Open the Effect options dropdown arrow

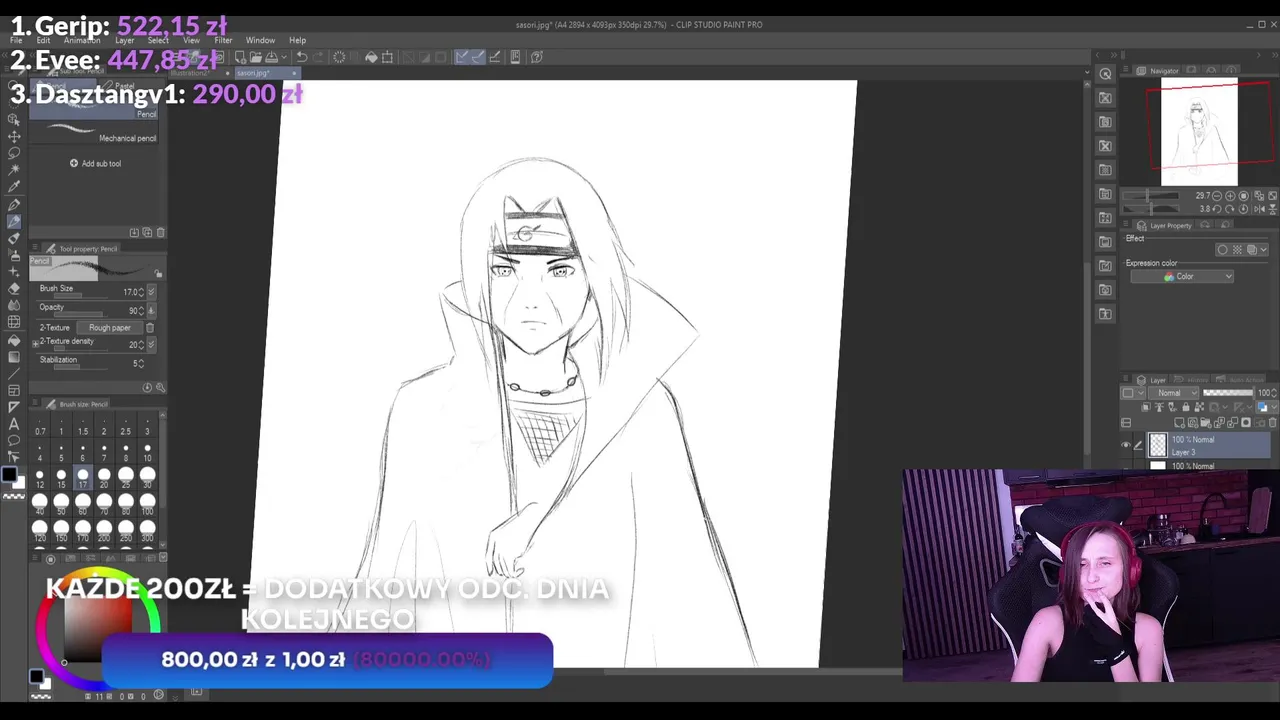1264,249
